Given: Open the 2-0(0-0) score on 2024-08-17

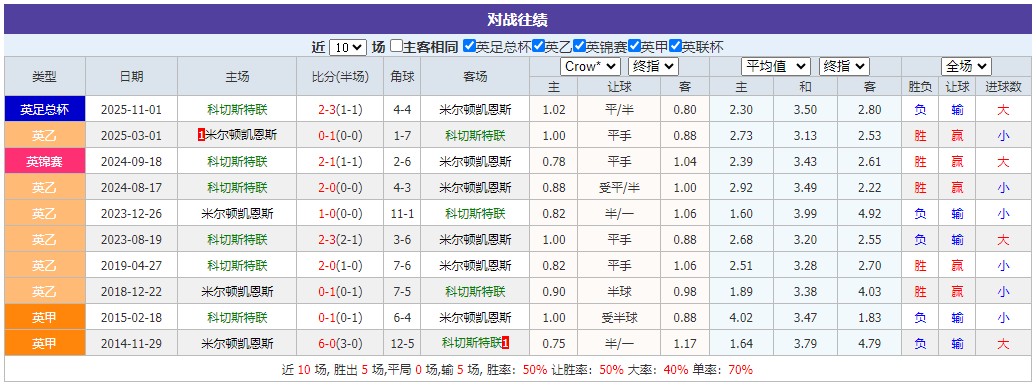Looking at the screenshot, I should coord(340,188).
